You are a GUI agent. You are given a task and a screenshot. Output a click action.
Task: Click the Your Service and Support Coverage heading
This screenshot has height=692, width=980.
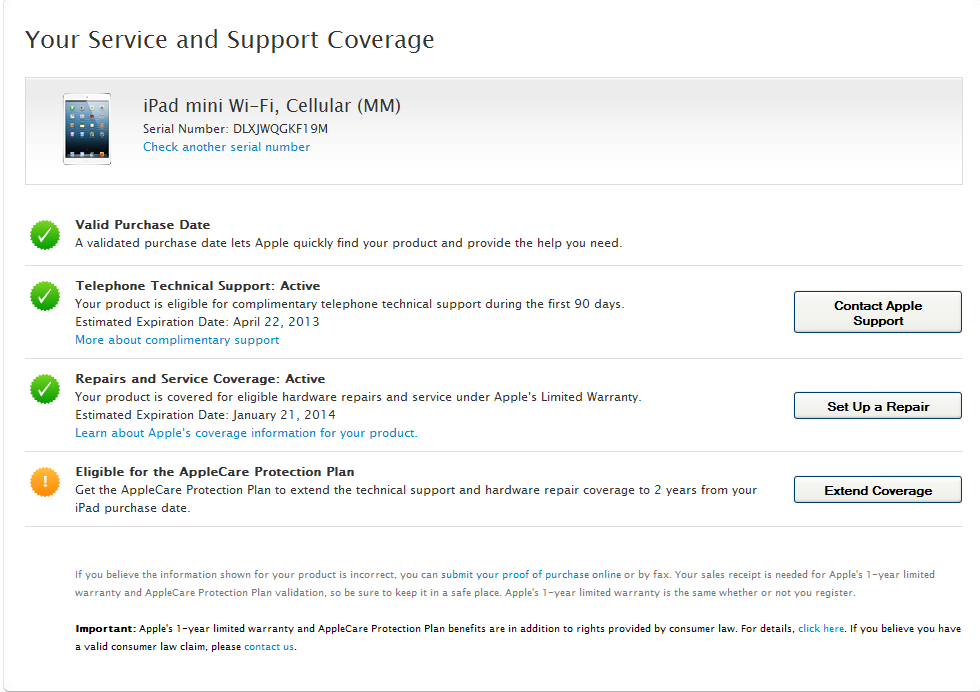click(229, 40)
